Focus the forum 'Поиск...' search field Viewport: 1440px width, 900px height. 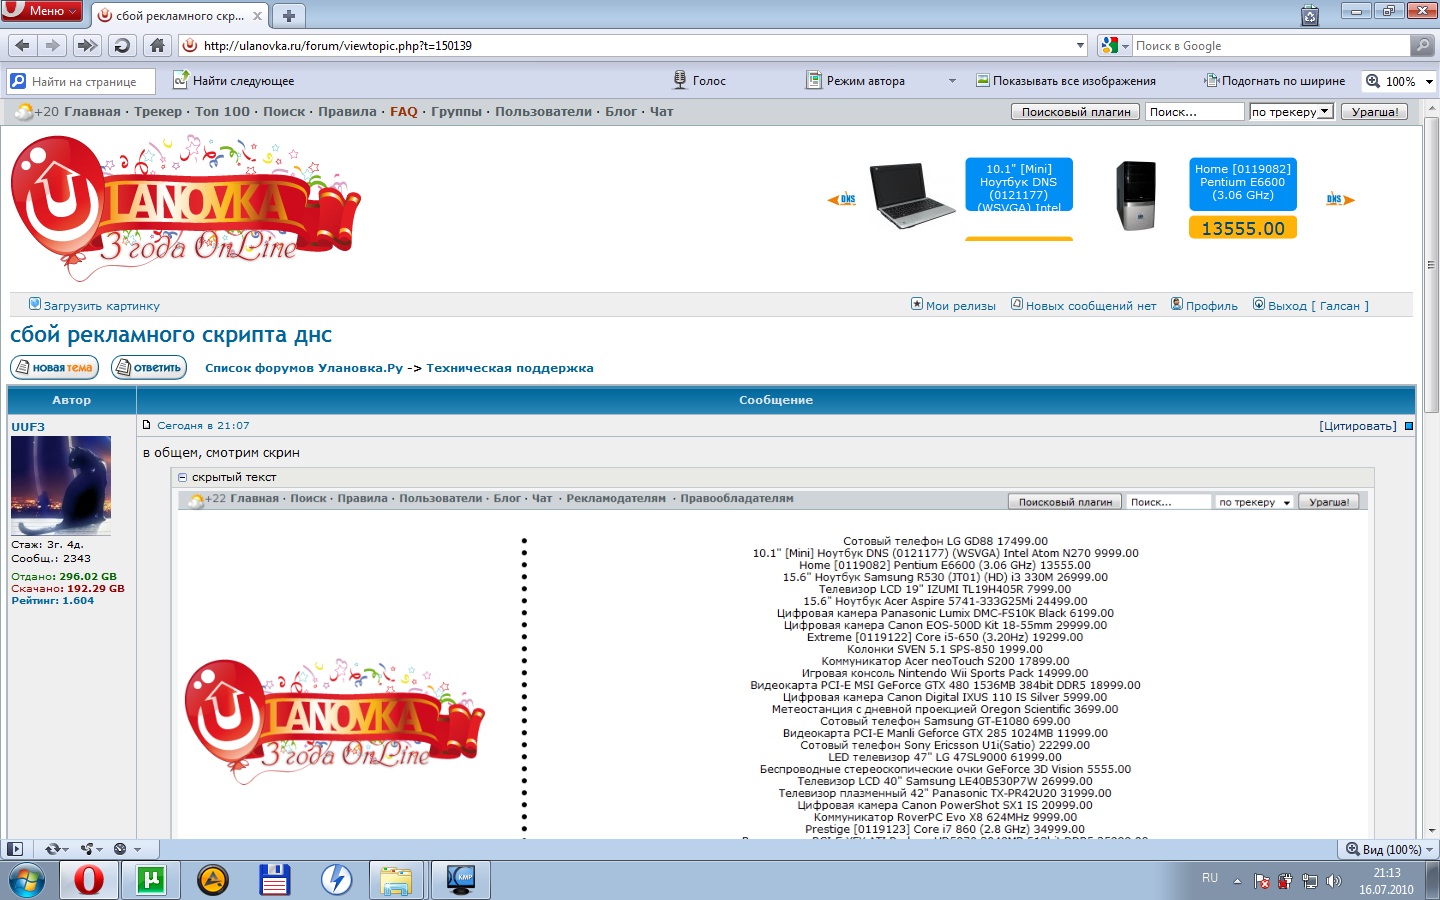[x=1194, y=112]
